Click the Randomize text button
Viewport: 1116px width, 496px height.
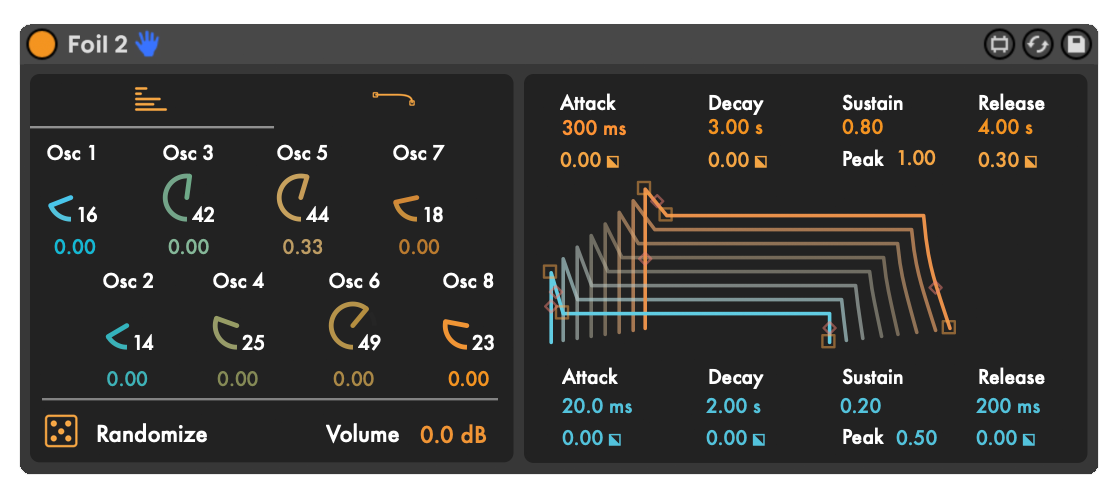coord(152,433)
